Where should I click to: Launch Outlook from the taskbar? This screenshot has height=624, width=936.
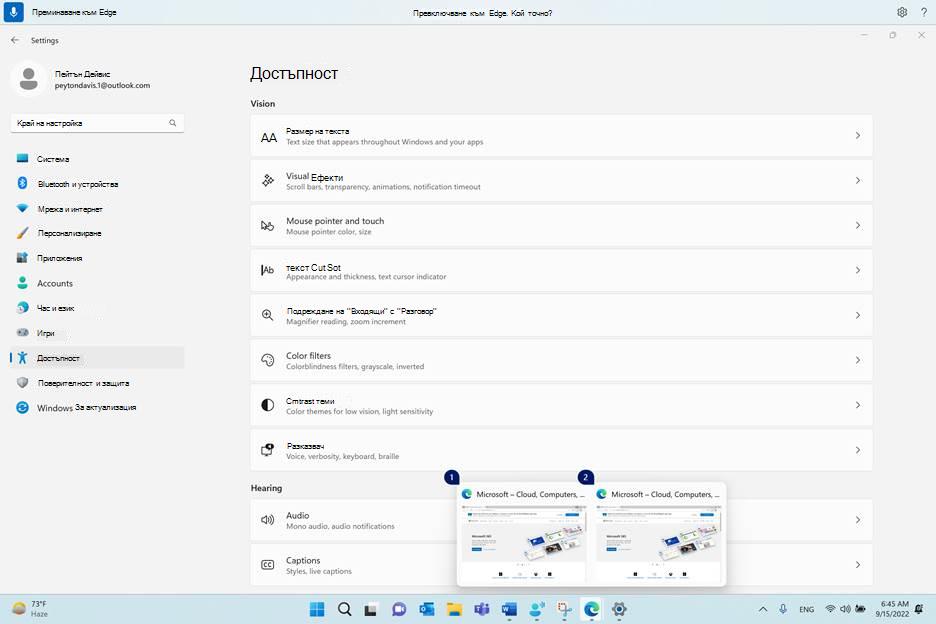point(427,609)
